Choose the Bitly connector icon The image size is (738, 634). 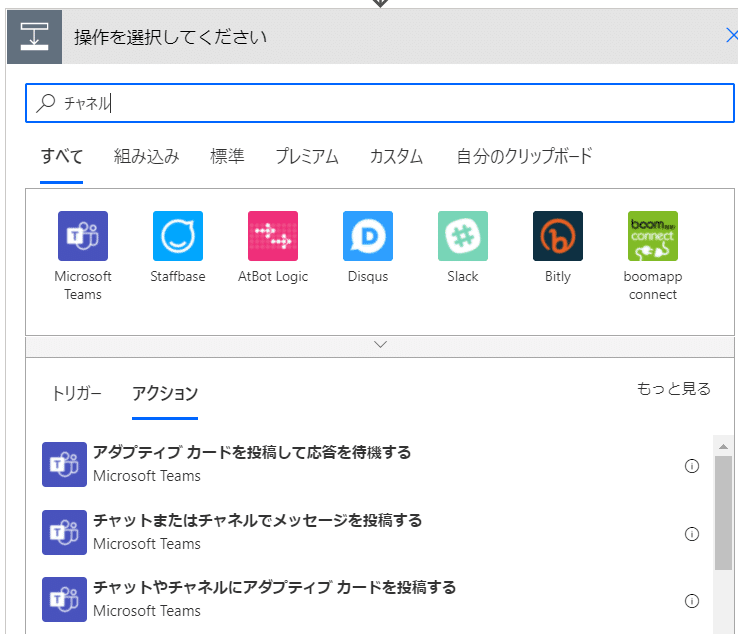[558, 236]
